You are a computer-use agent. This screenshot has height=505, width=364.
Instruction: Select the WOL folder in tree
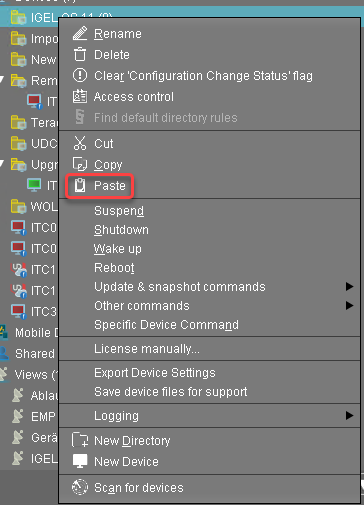point(34,207)
